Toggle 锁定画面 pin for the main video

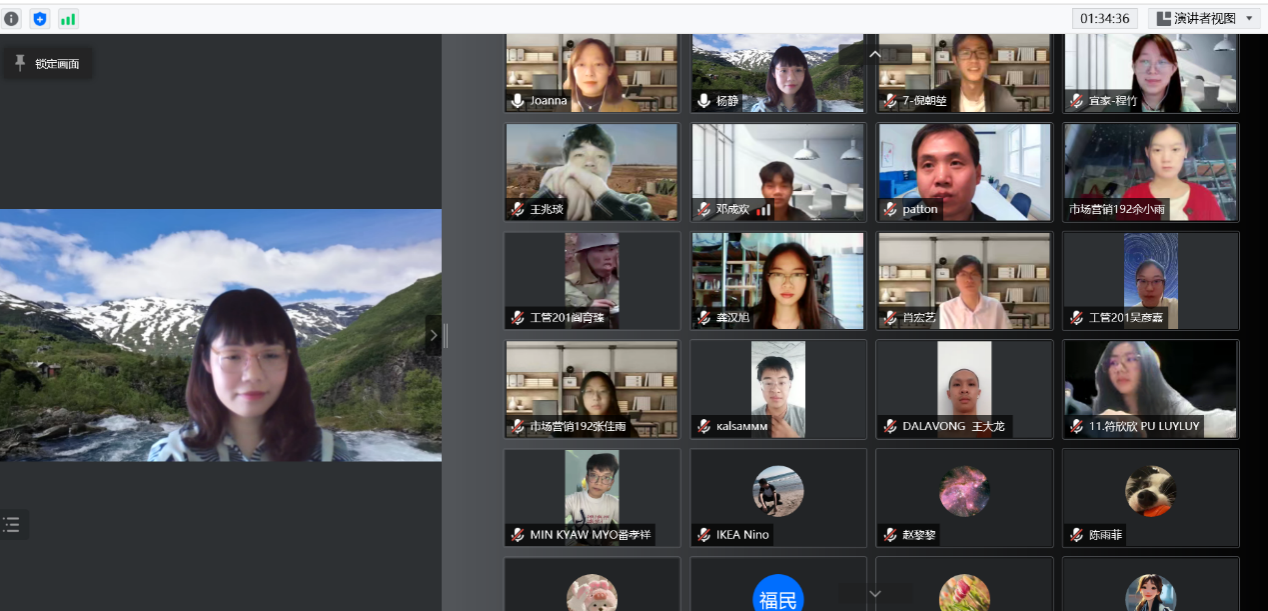[x=47, y=64]
